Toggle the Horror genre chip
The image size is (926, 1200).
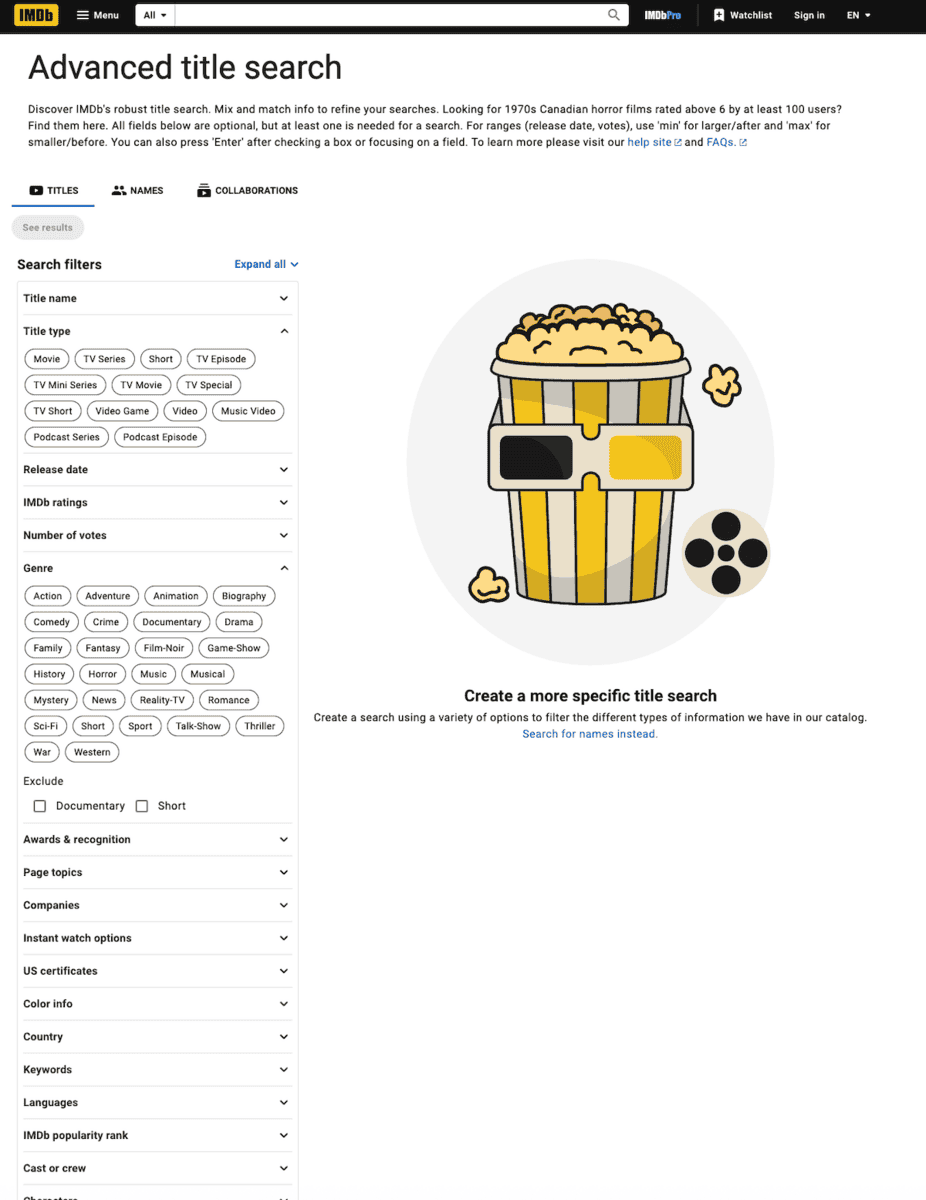(x=102, y=674)
